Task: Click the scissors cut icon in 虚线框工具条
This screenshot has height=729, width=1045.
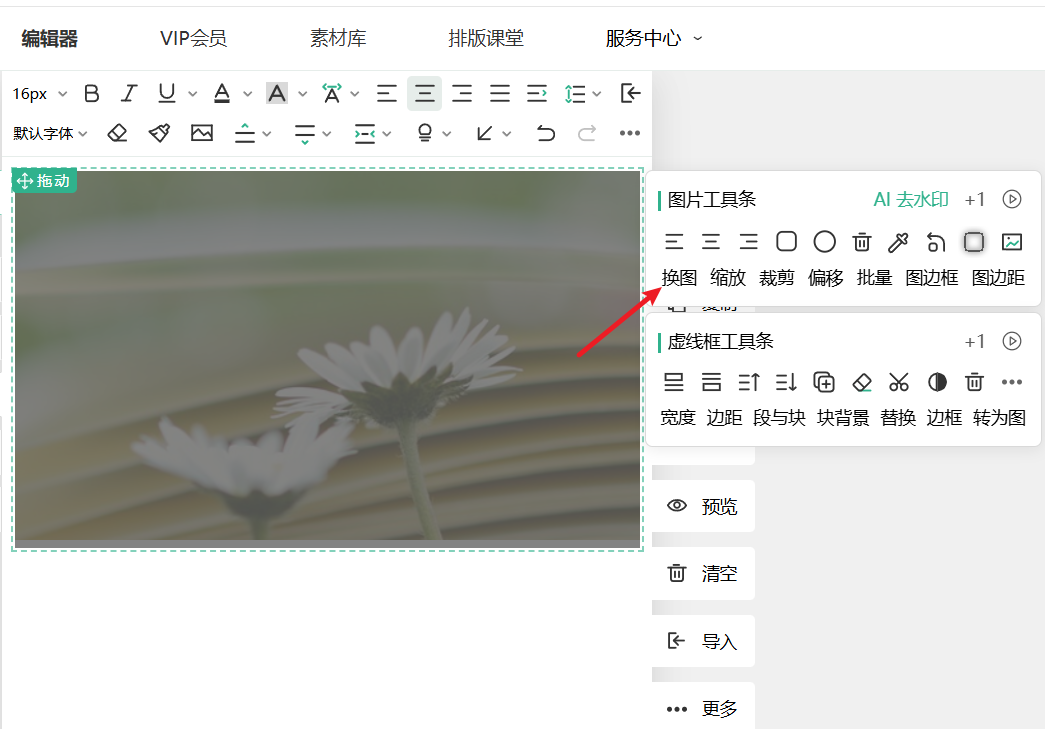Action: pos(899,382)
